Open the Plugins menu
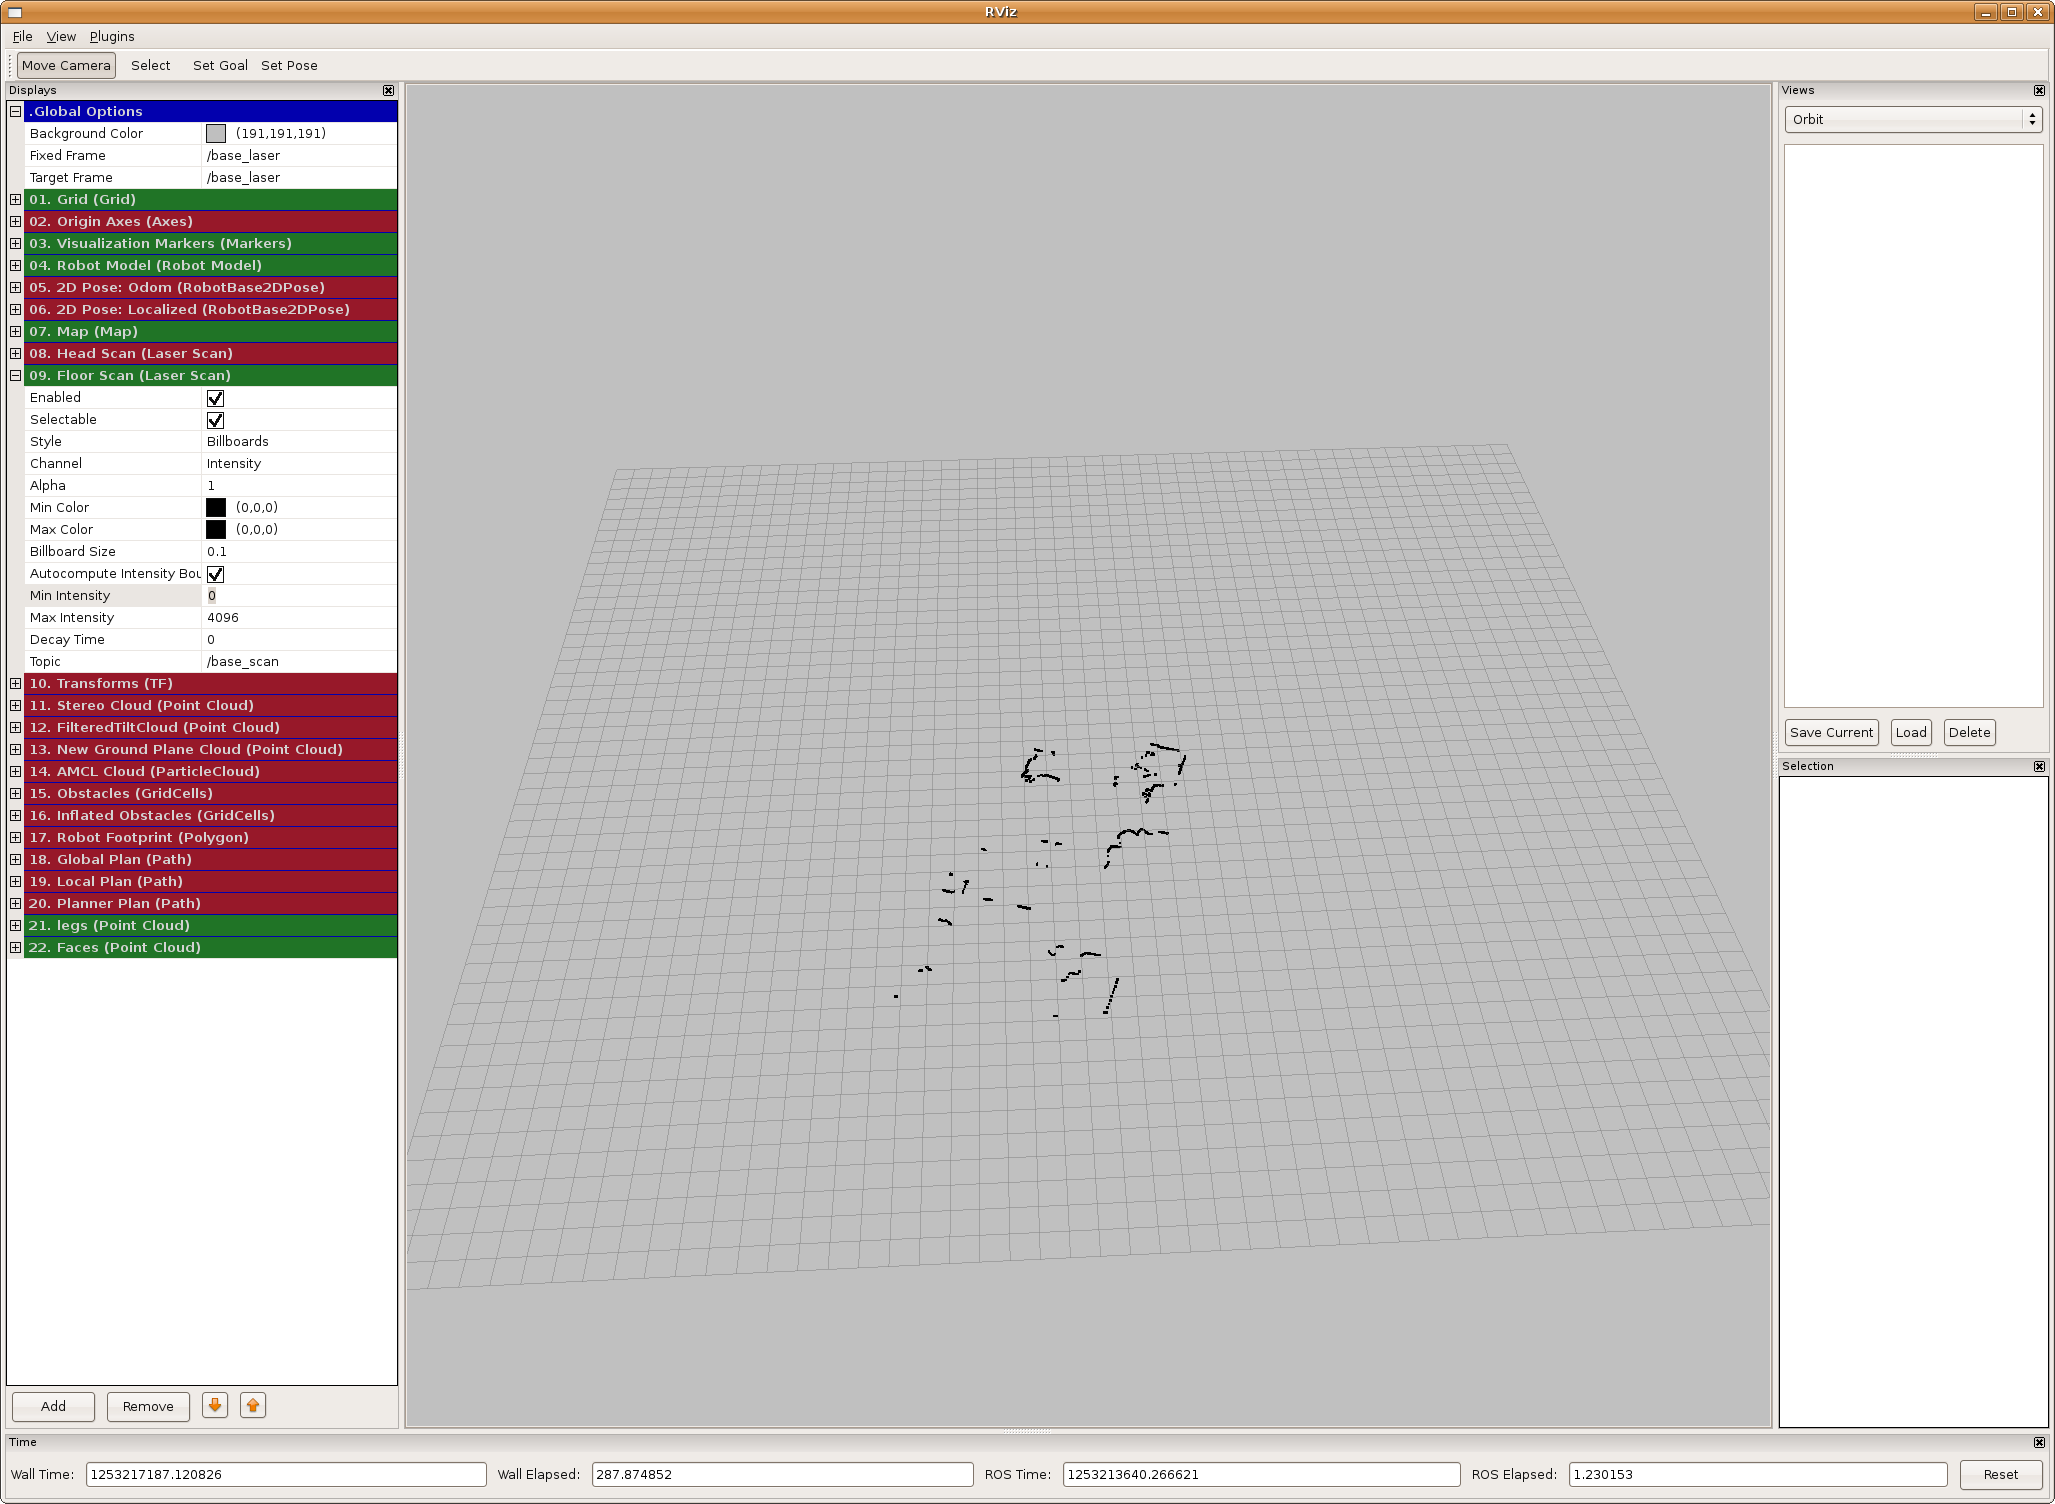 click(x=112, y=36)
